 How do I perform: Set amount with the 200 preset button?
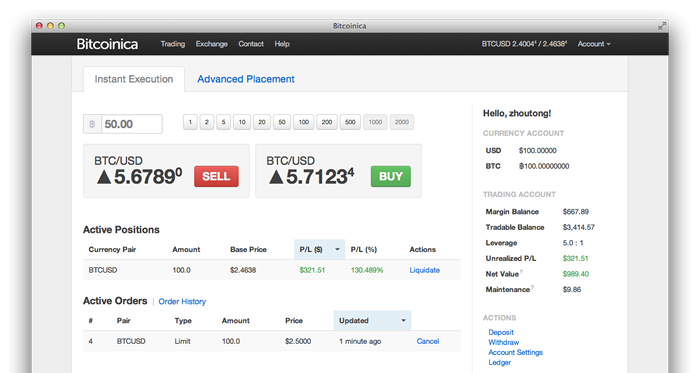327,122
